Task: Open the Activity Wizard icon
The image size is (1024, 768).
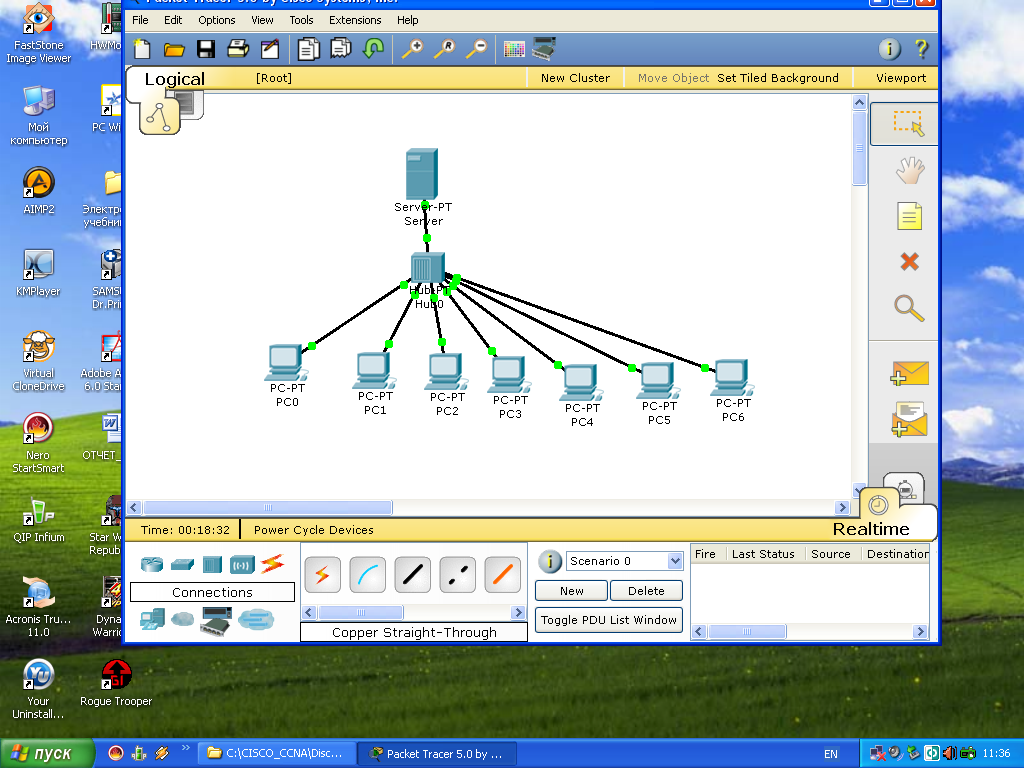Action: (x=270, y=49)
